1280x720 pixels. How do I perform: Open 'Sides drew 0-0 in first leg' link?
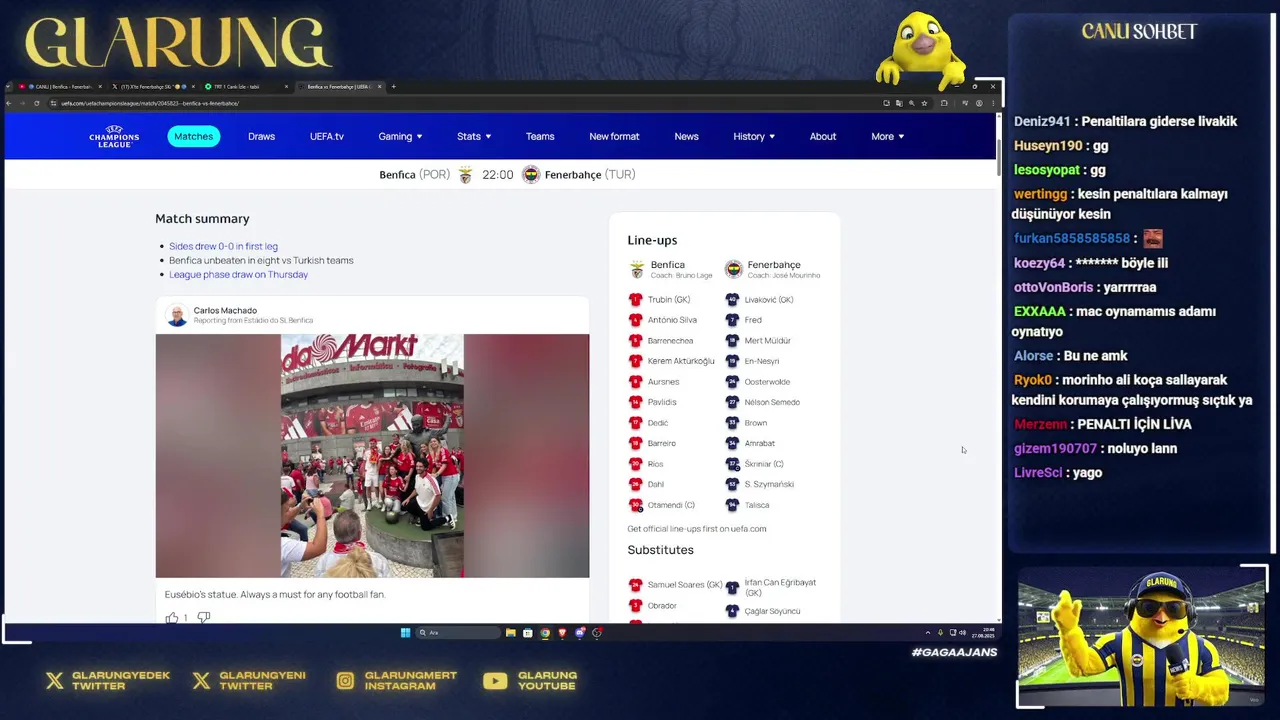223,246
